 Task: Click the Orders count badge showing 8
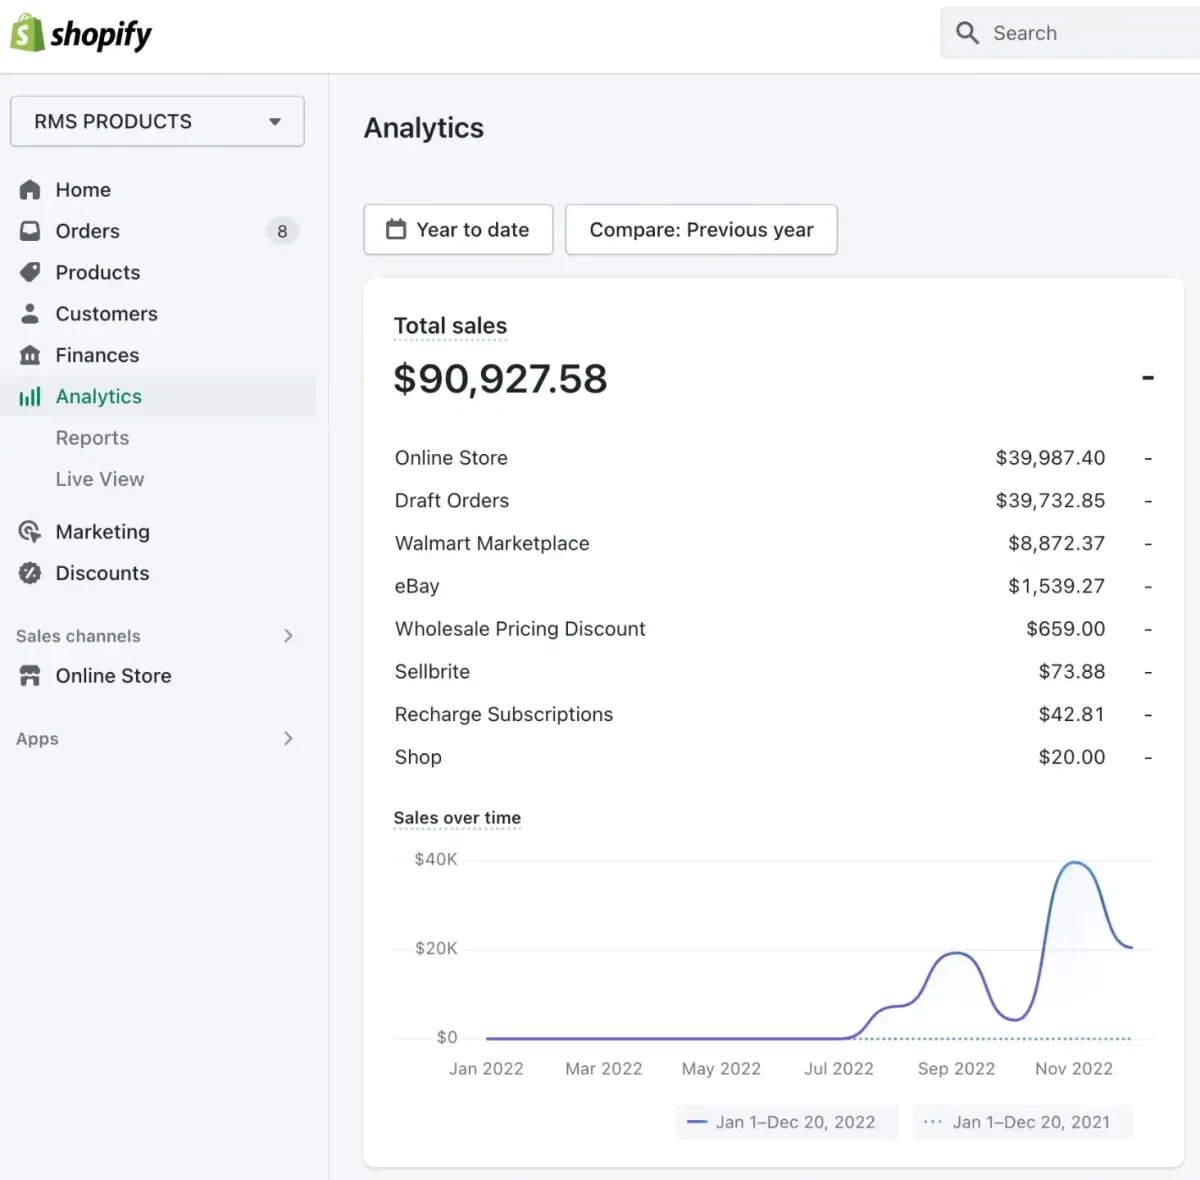pyautogui.click(x=282, y=231)
